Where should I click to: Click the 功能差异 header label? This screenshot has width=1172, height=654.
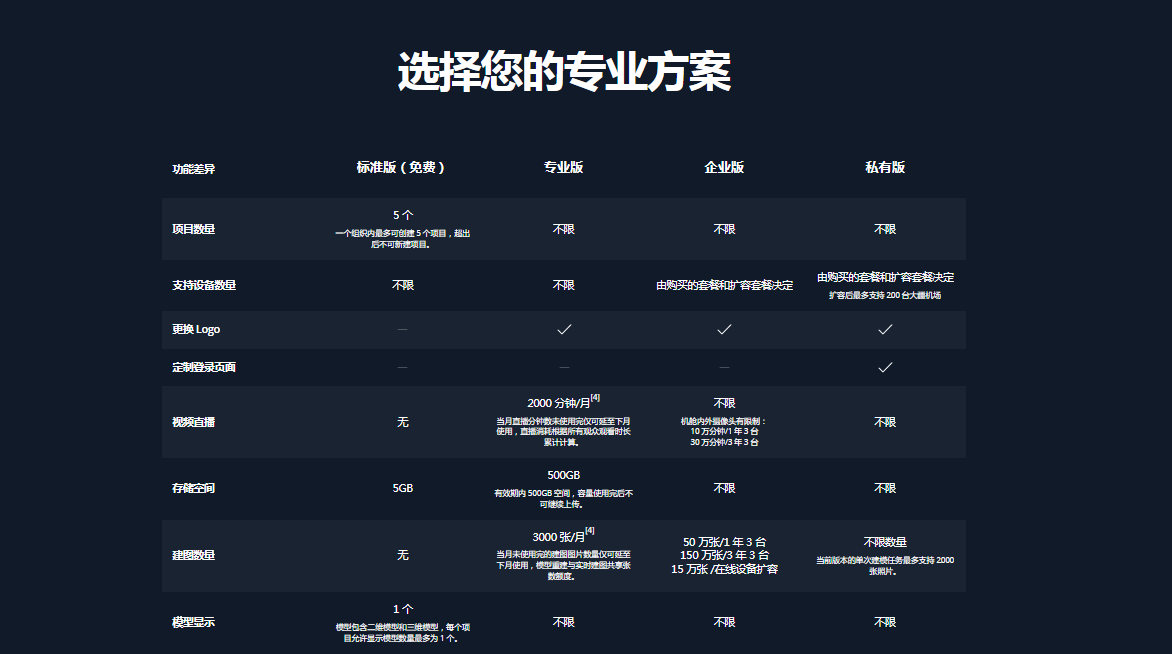point(193,169)
